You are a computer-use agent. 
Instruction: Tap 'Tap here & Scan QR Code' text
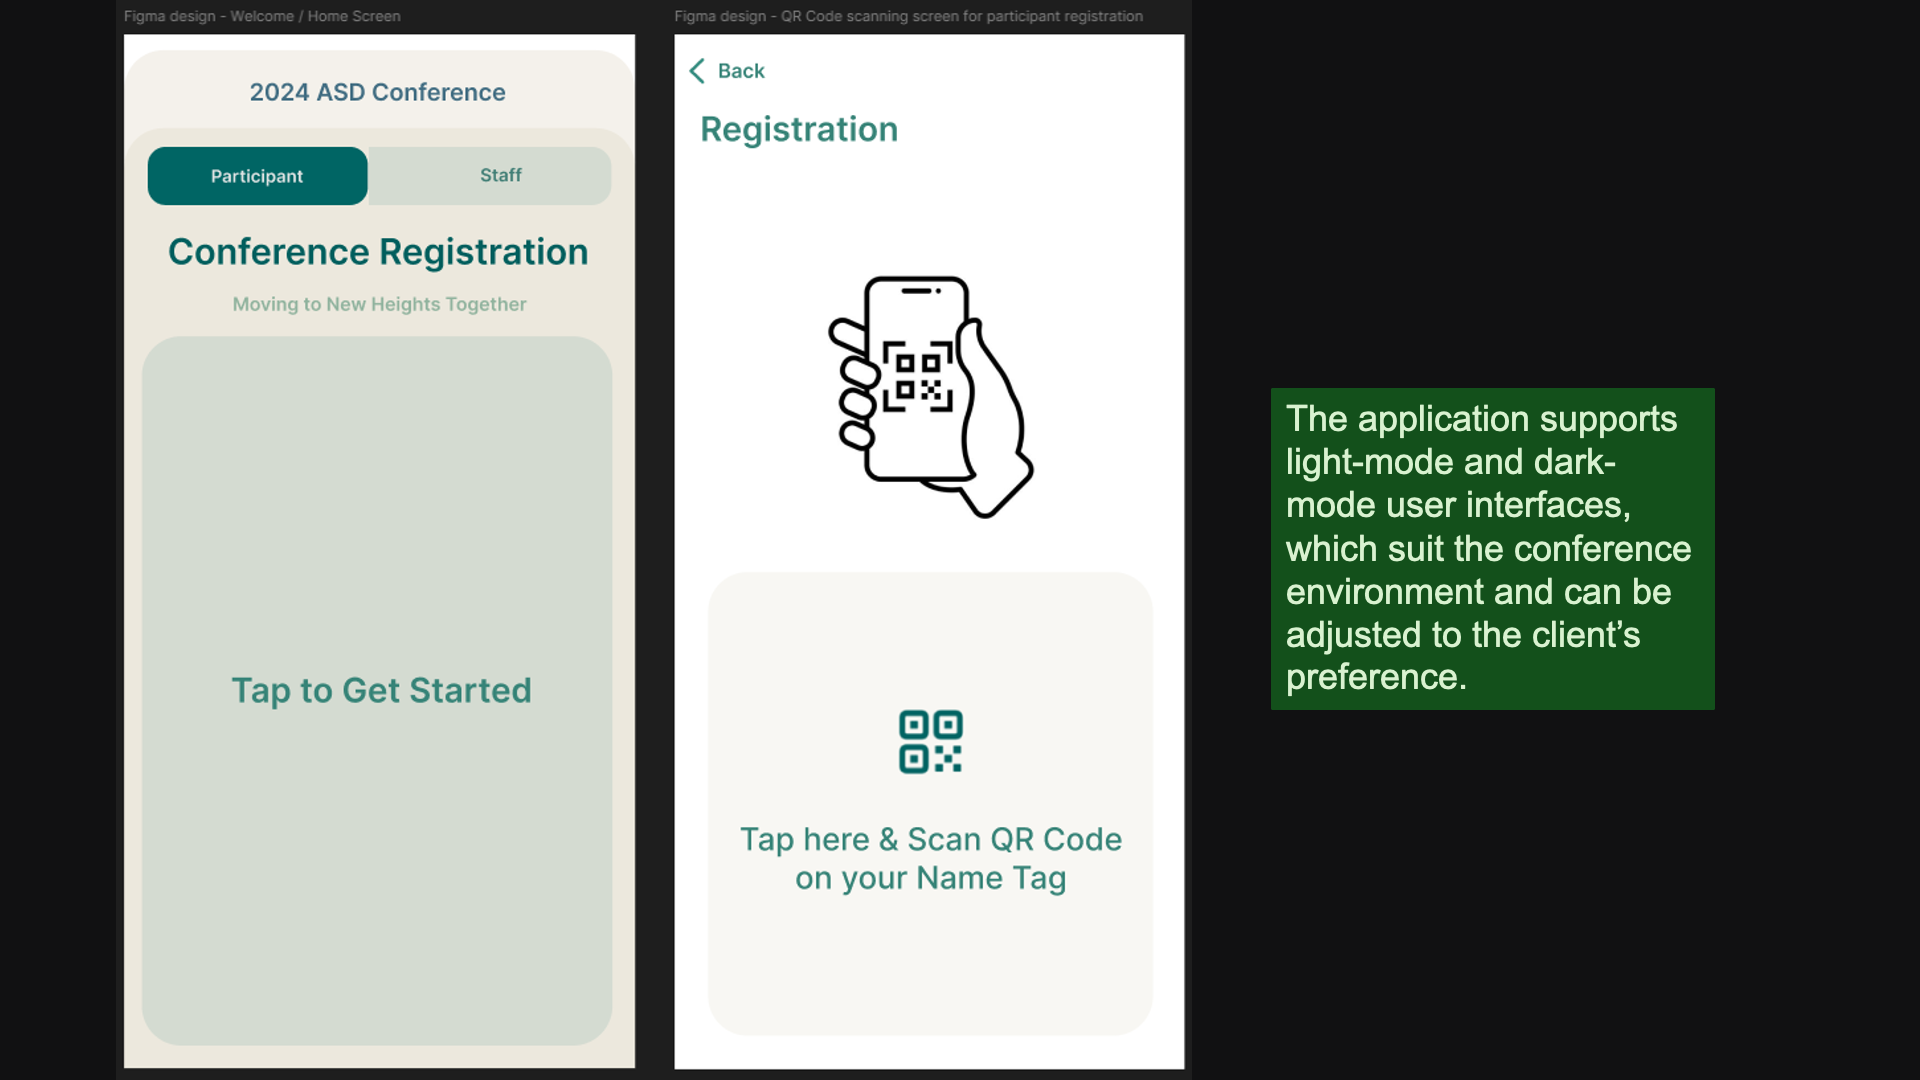point(930,839)
